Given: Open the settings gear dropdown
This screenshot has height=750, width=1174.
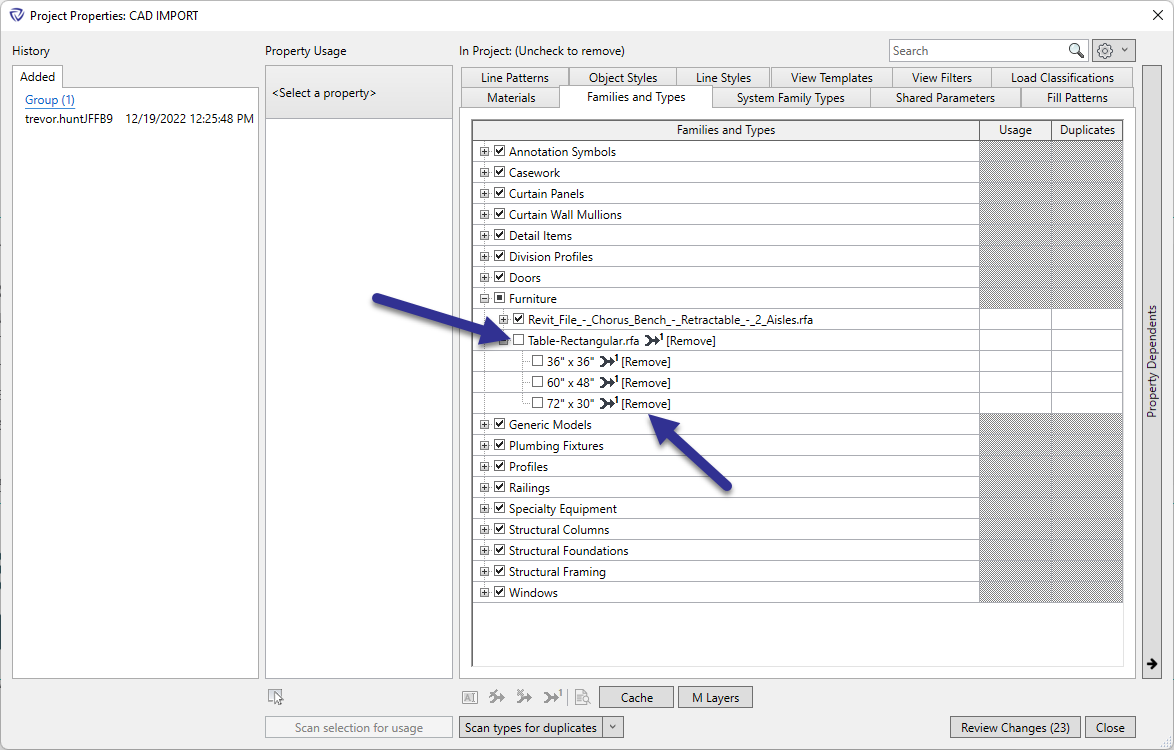Looking at the screenshot, I should pos(1113,50).
